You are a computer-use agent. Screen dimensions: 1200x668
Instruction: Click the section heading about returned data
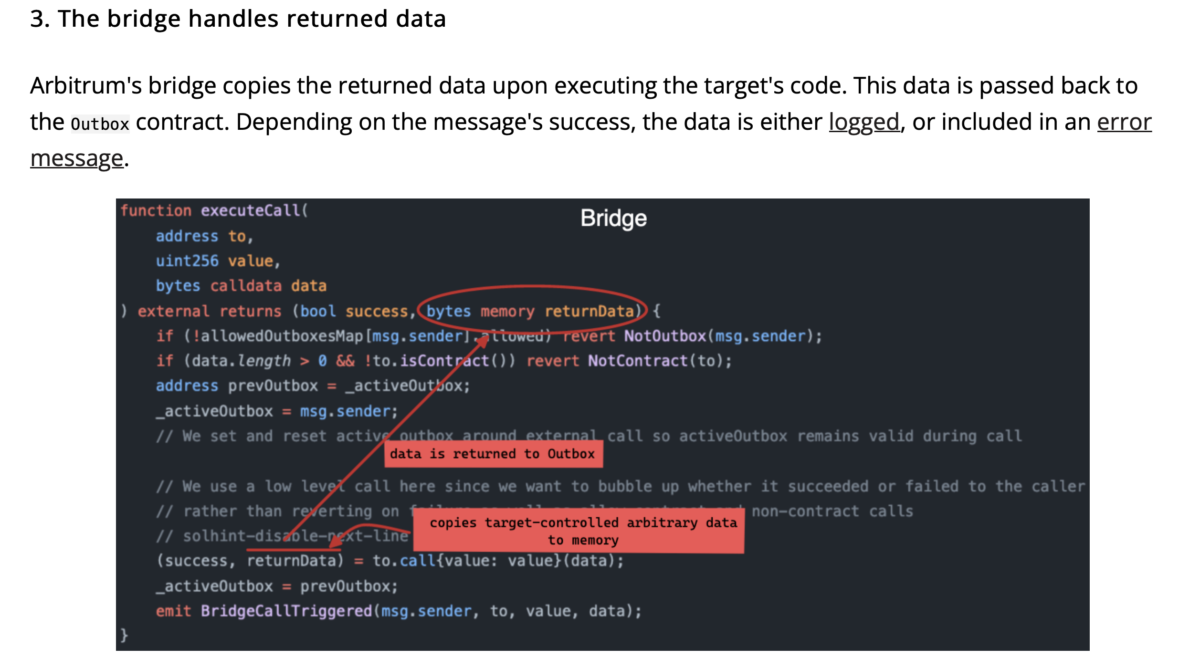tap(238, 19)
